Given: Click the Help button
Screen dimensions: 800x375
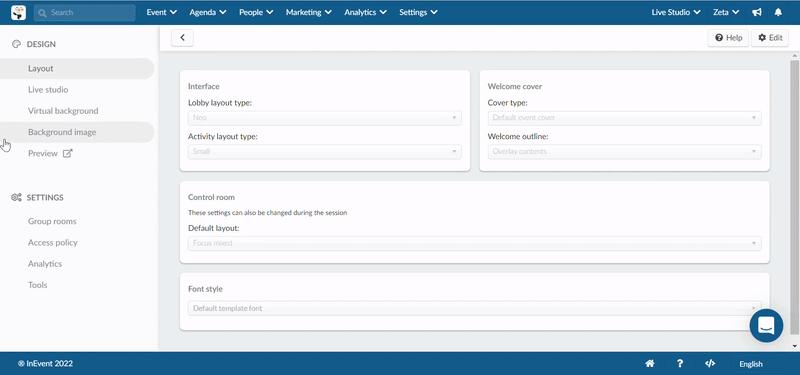Looking at the screenshot, I should click(728, 38).
